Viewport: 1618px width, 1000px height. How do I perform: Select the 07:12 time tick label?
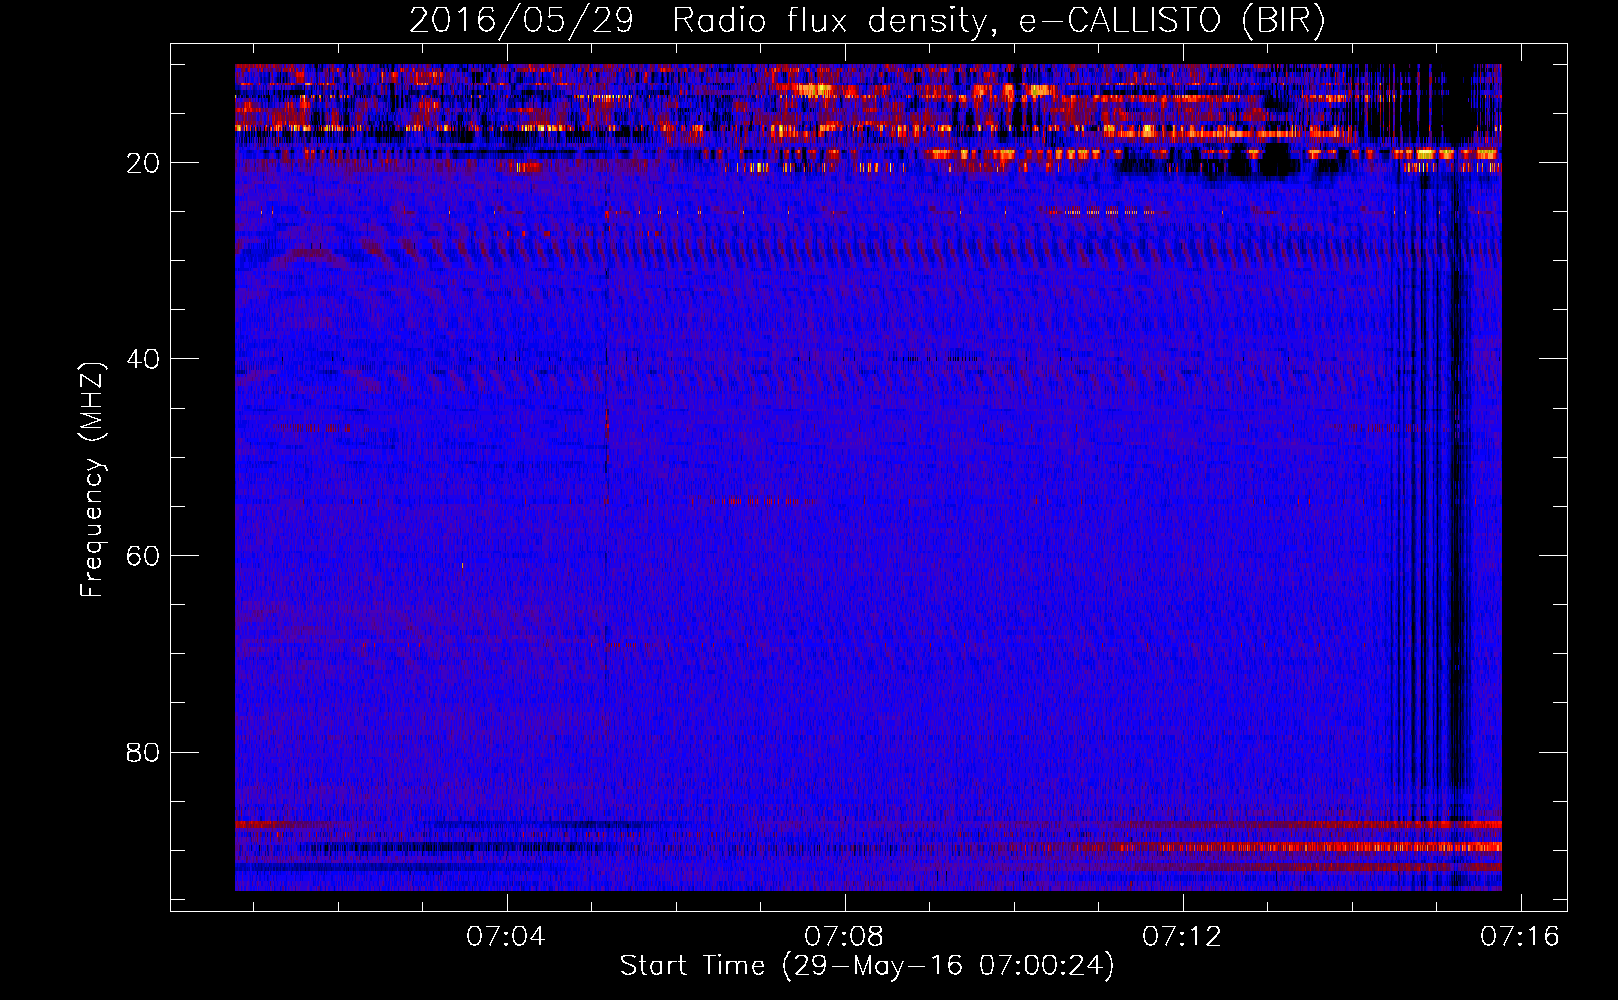(x=1182, y=936)
